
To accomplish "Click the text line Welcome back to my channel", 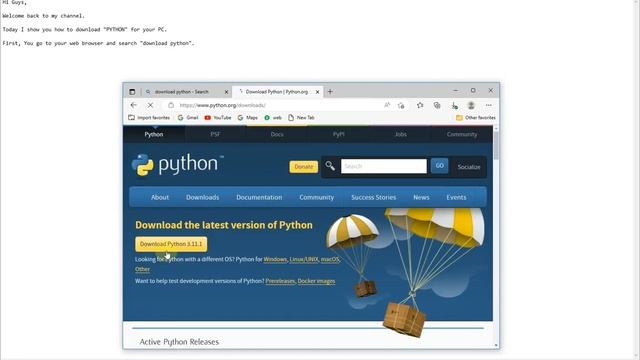I will (x=43, y=16).
